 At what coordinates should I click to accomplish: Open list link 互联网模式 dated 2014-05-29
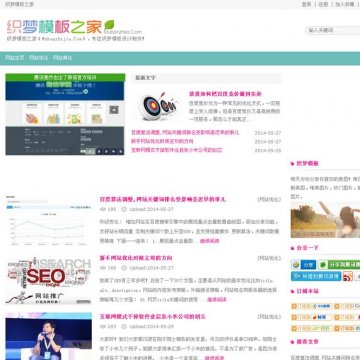pos(177,150)
